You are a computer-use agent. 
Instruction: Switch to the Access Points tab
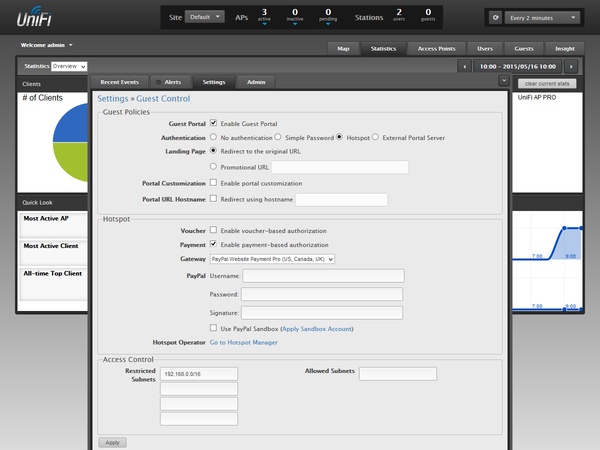(x=435, y=47)
